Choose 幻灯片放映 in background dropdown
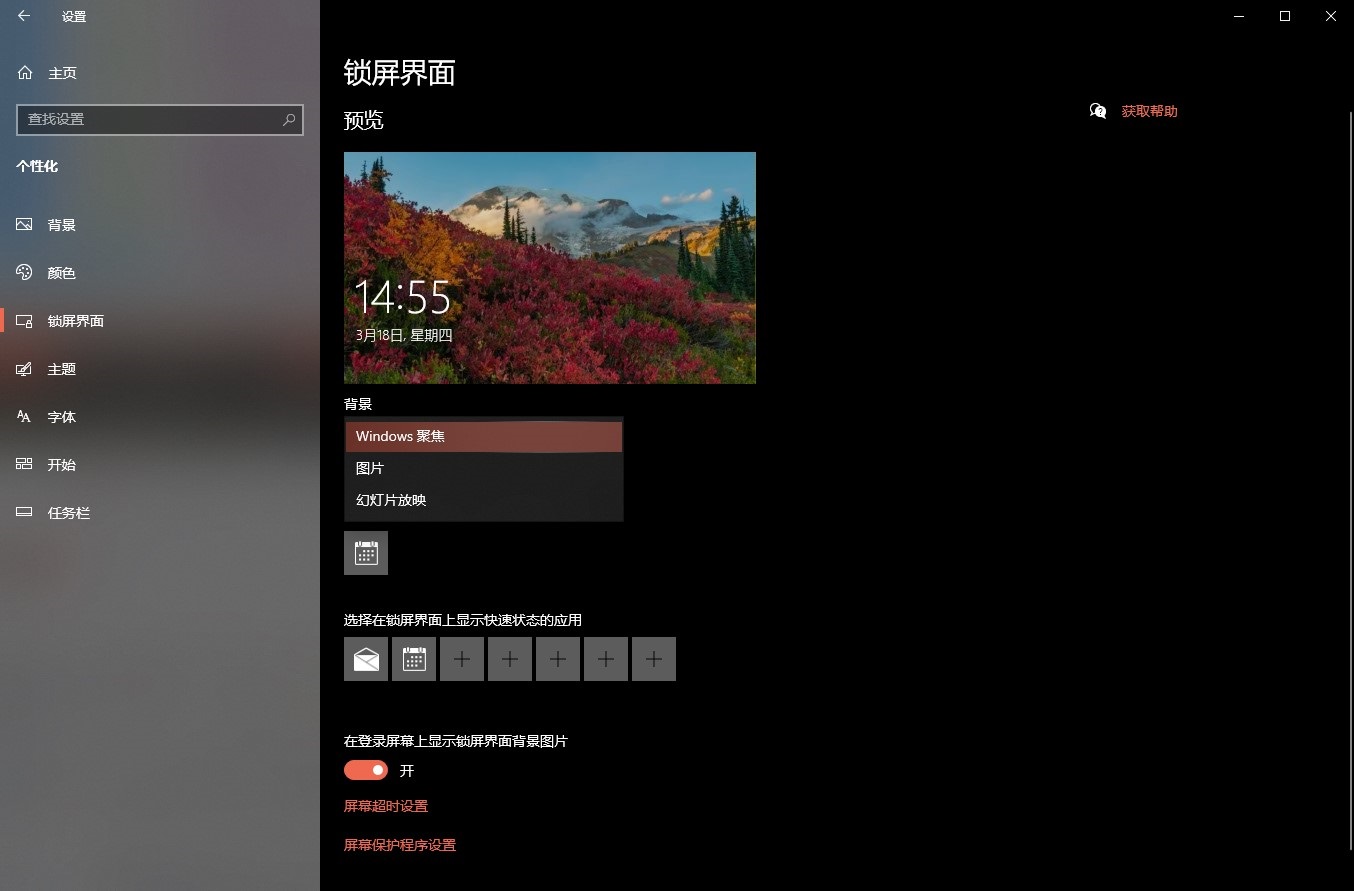Viewport: 1354px width, 891px height. click(x=484, y=500)
